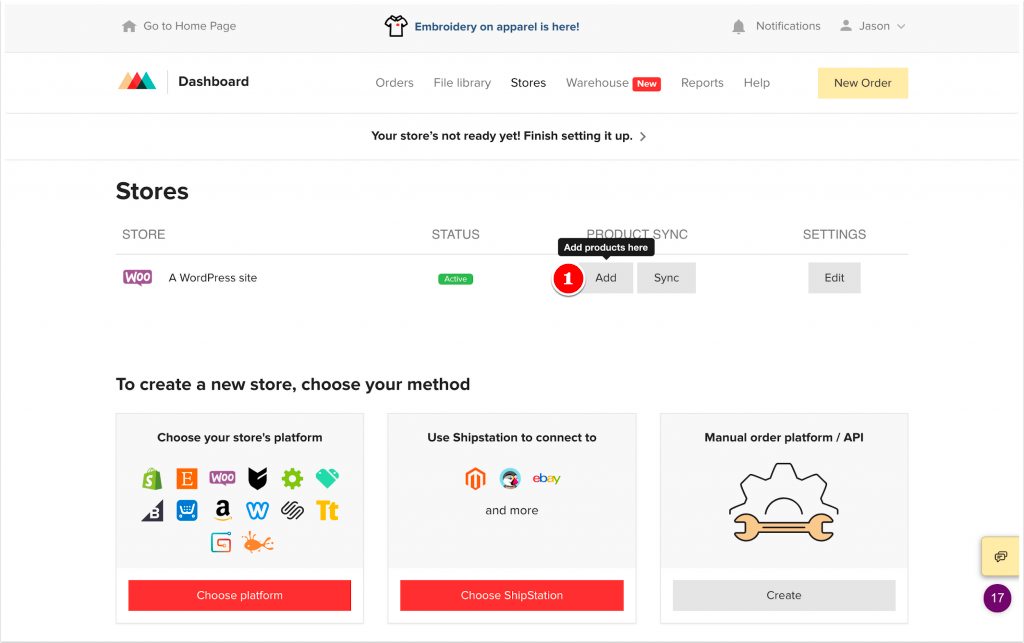Click the red Choose ShipStation button
Viewport: 1024px width, 643px height.
pos(511,595)
